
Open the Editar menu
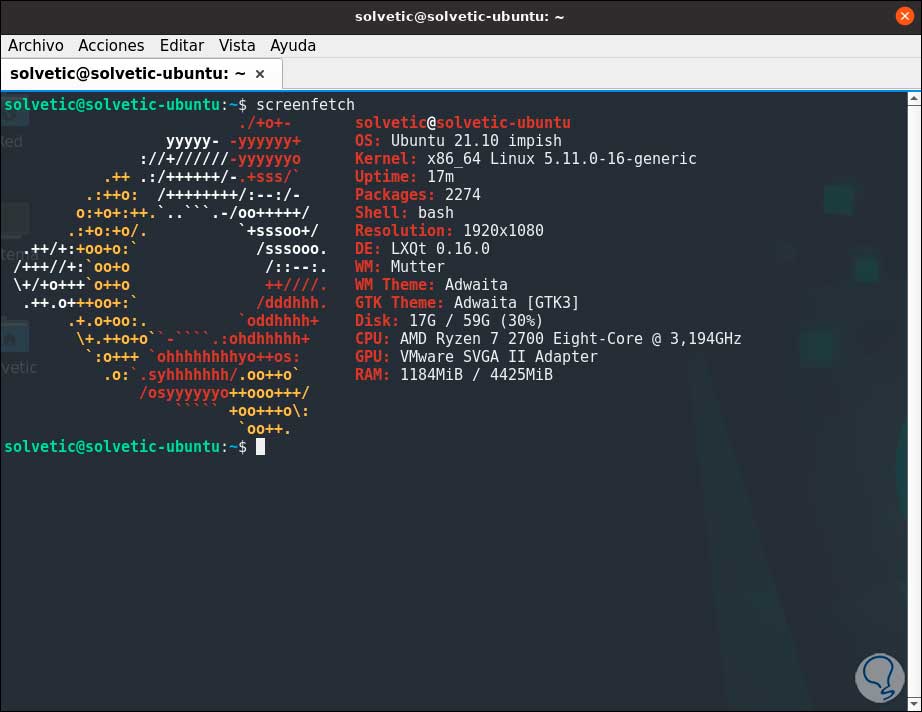coord(182,45)
